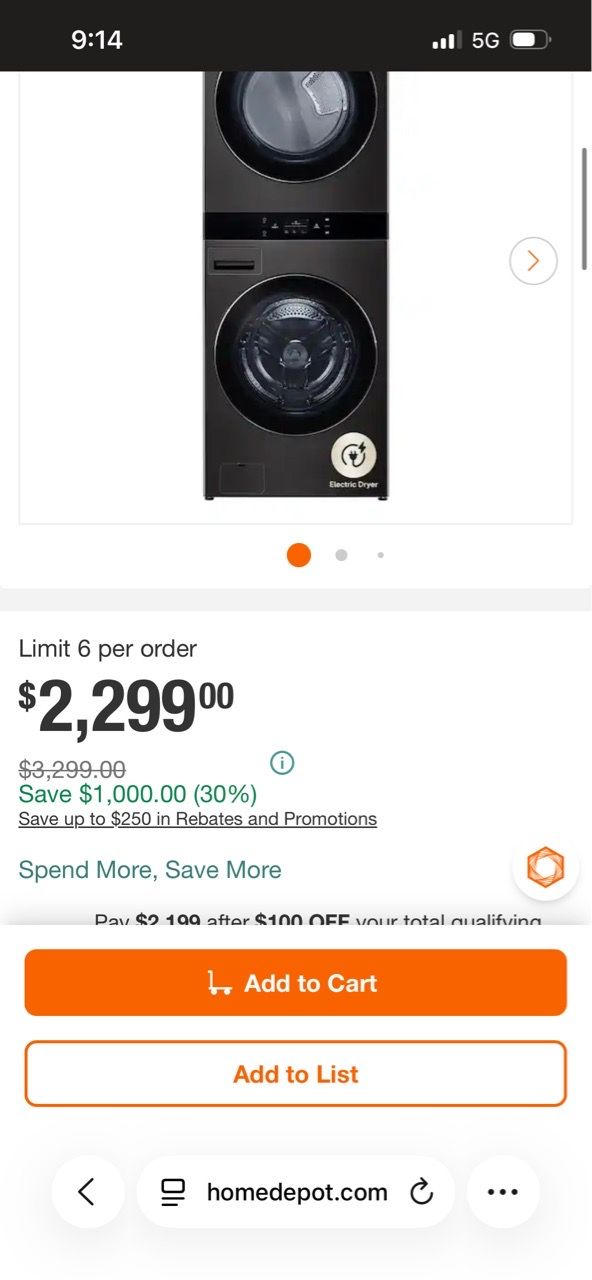
Task: Select the first orange carousel dot
Action: click(299, 555)
